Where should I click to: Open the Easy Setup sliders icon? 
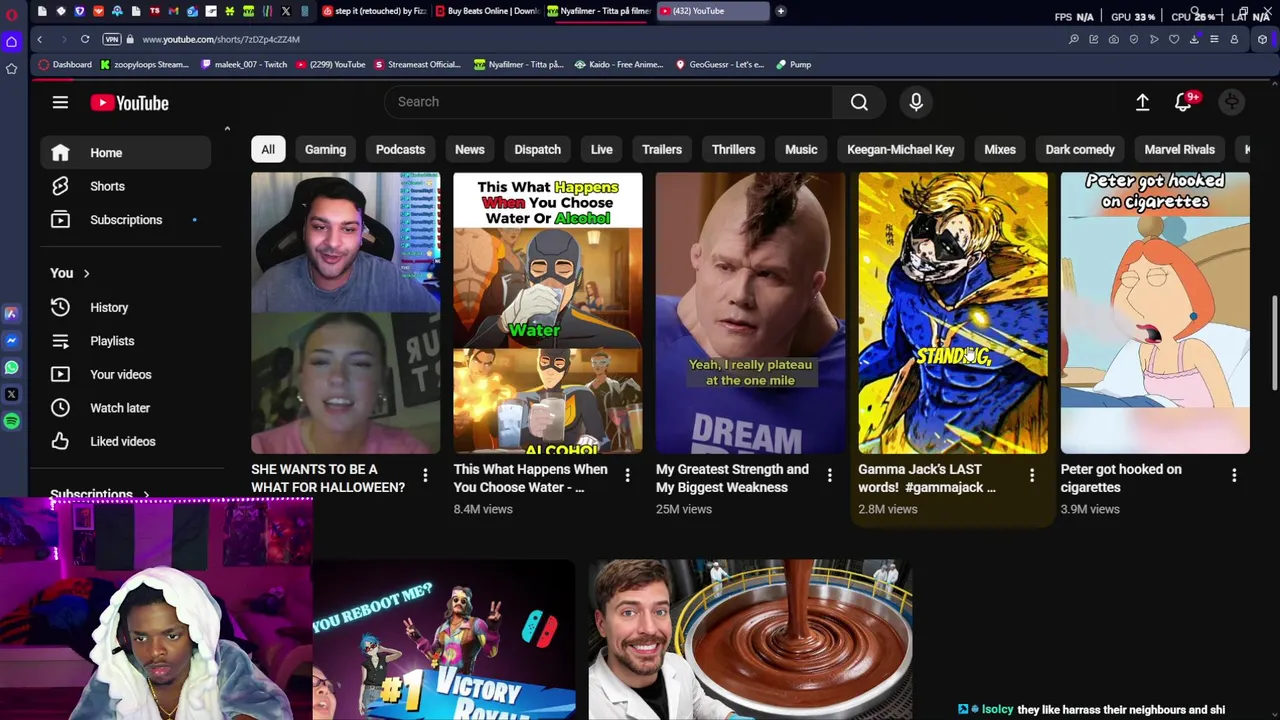click(x=1214, y=39)
